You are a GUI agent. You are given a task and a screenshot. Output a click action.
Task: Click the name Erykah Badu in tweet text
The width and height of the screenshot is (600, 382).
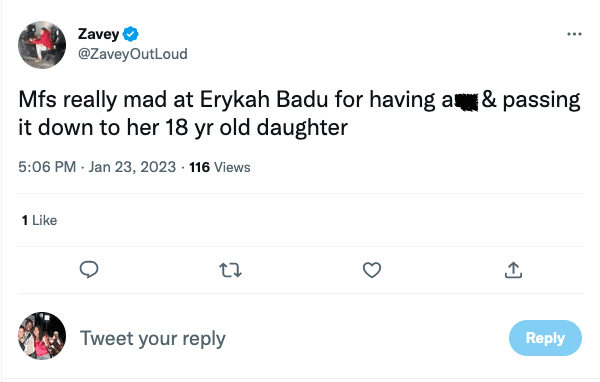tap(264, 100)
